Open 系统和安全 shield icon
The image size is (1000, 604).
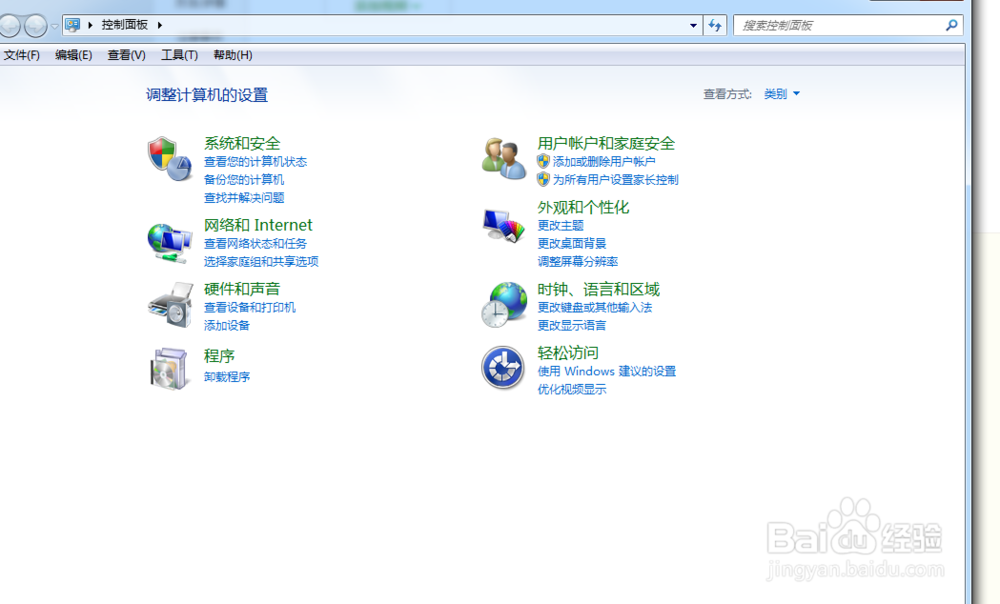click(x=170, y=158)
